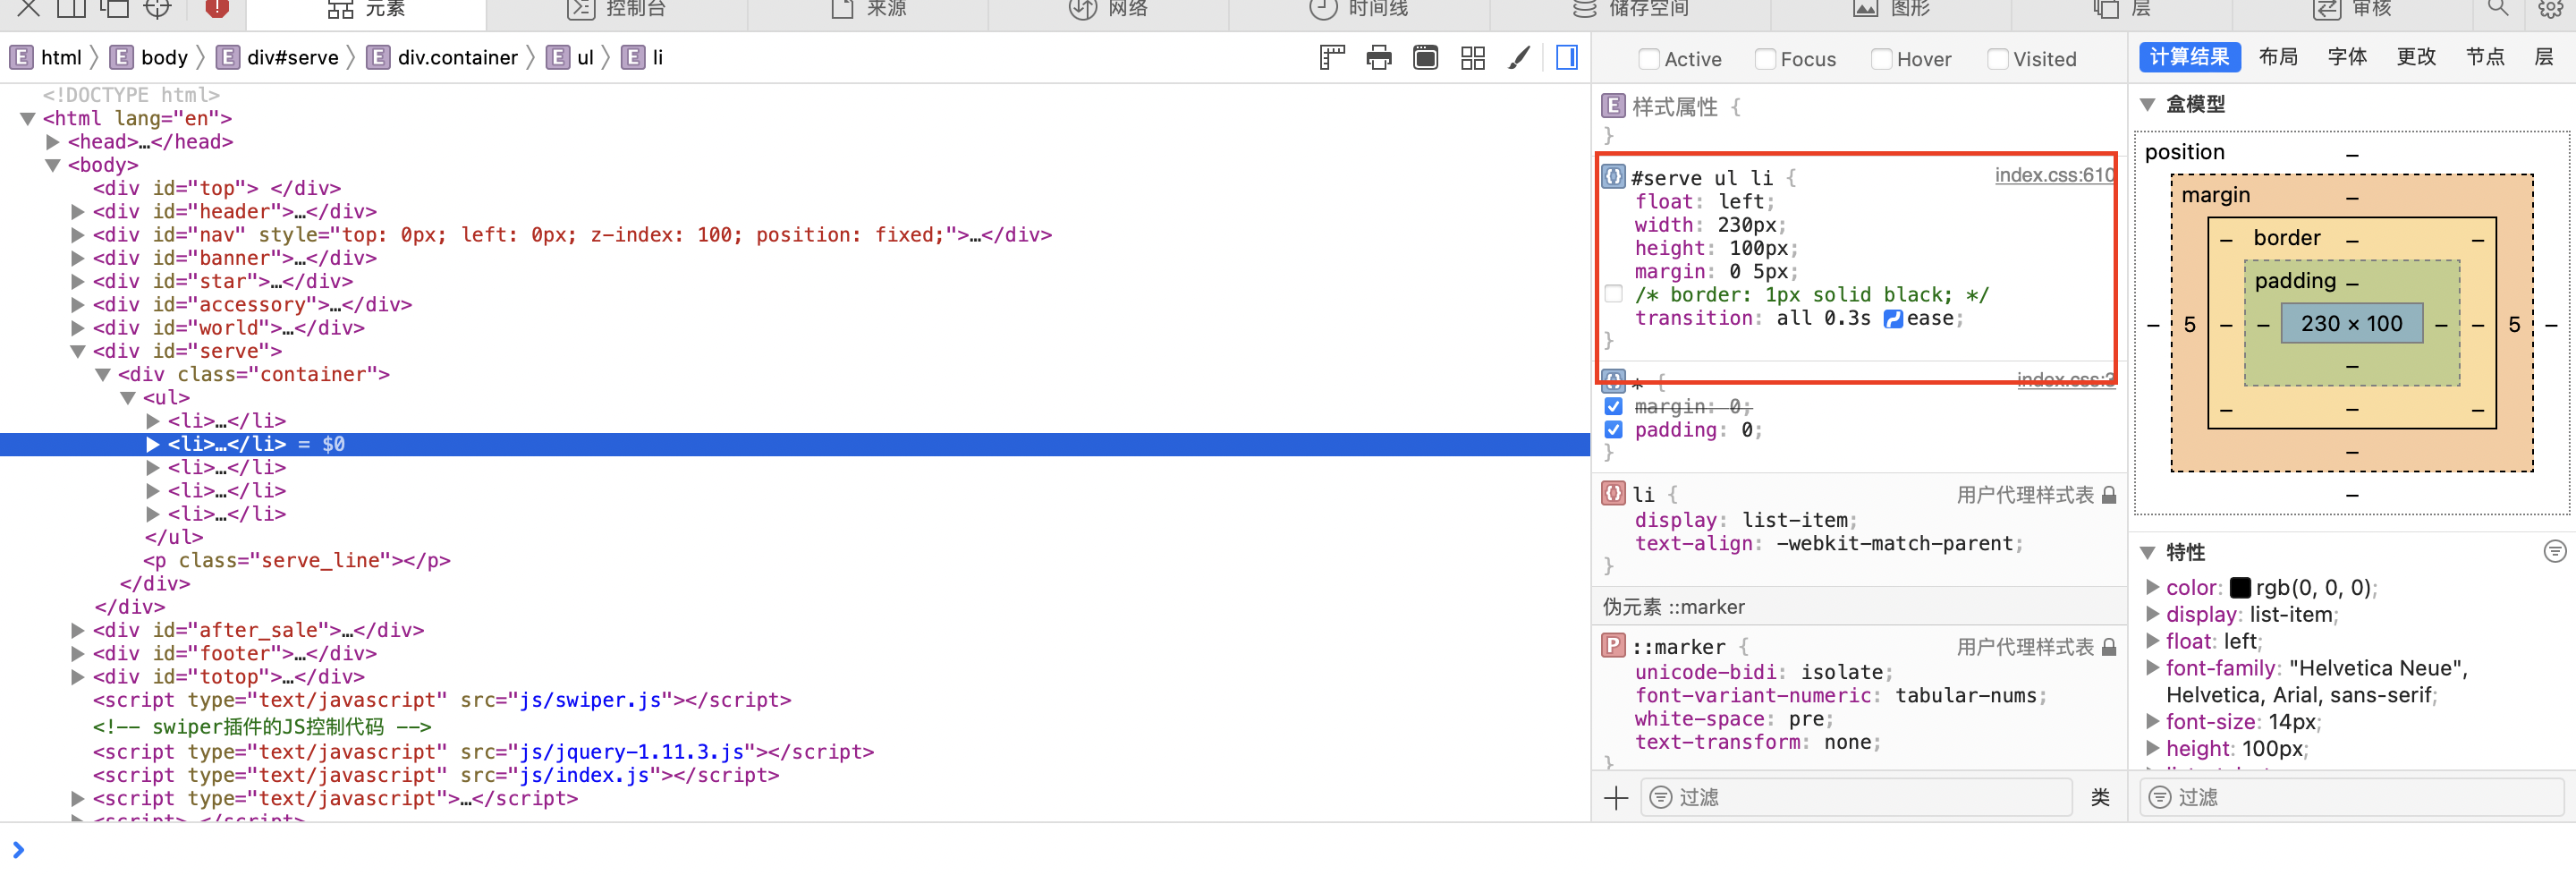
Task: Click the style attribute E icon
Action: 1613,106
